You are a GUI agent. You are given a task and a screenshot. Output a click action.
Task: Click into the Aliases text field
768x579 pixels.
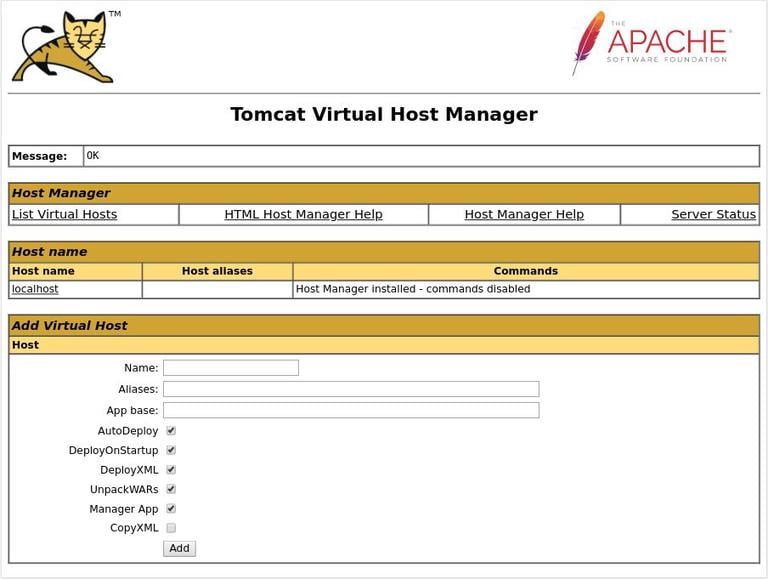[350, 389]
